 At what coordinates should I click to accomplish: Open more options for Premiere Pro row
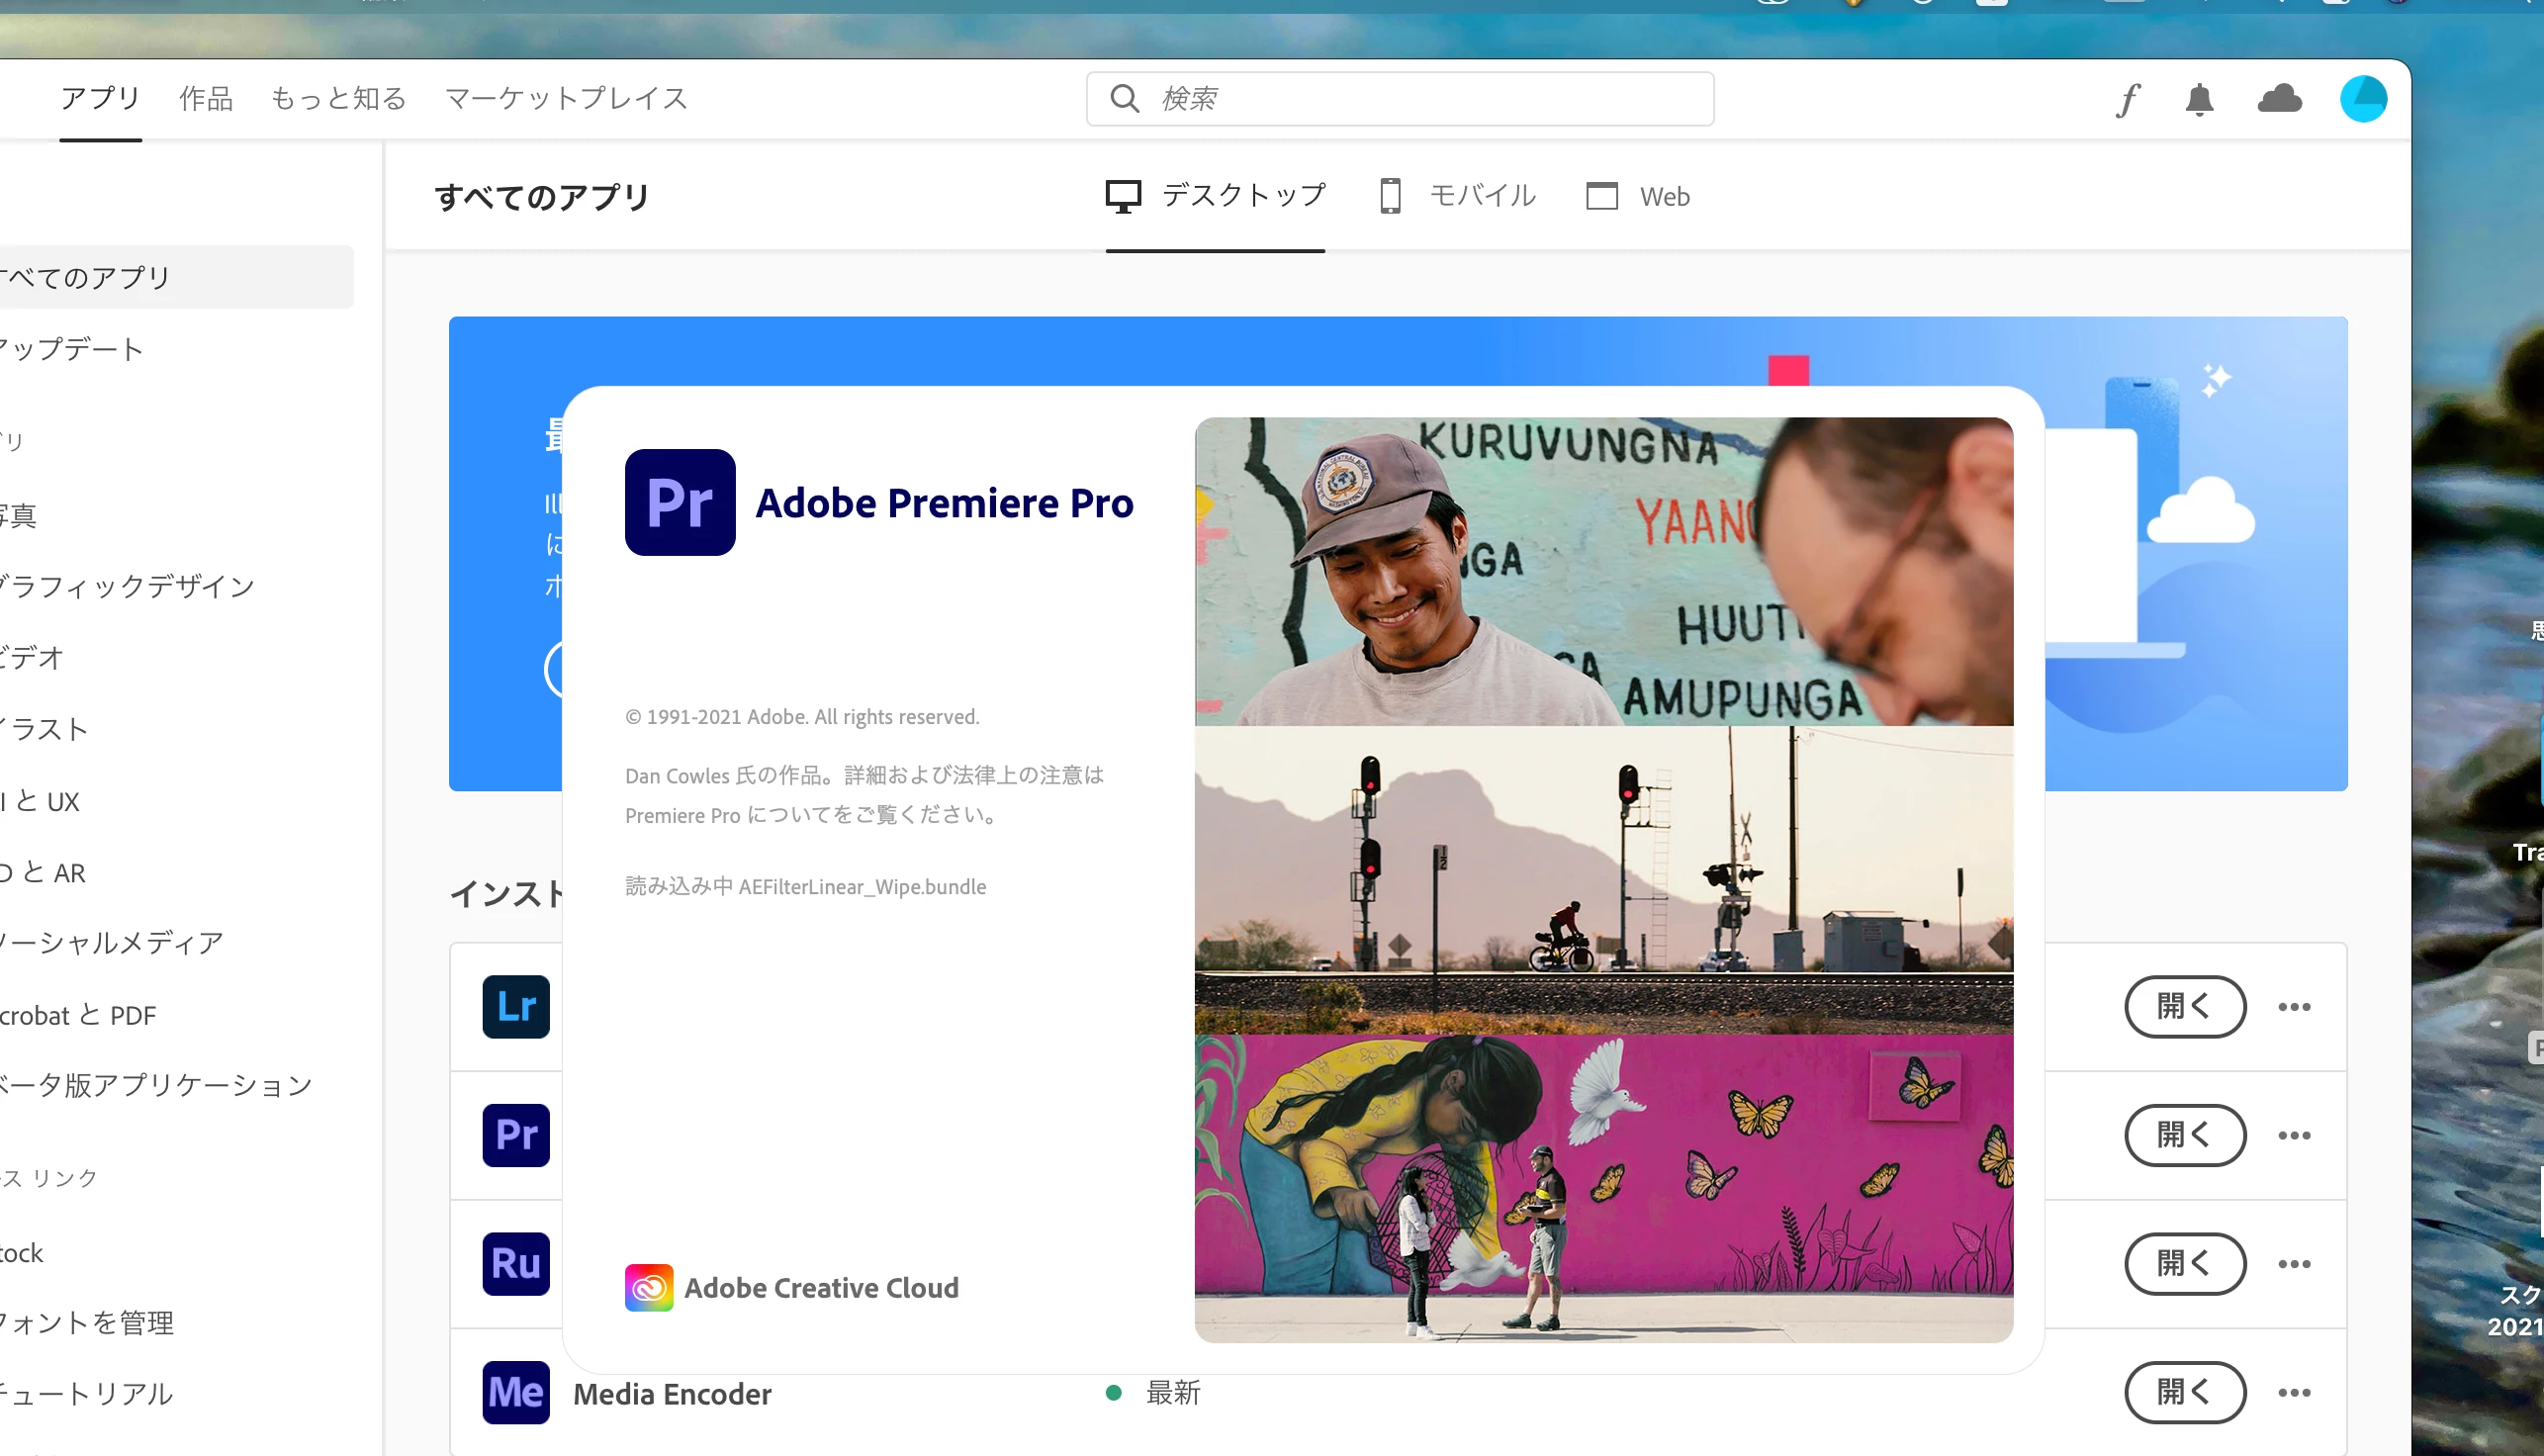pyautogui.click(x=2294, y=1135)
